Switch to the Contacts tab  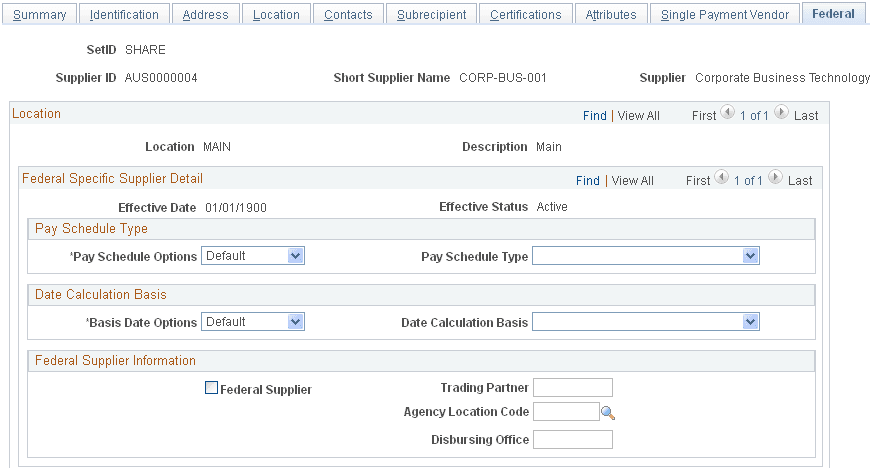pos(348,14)
